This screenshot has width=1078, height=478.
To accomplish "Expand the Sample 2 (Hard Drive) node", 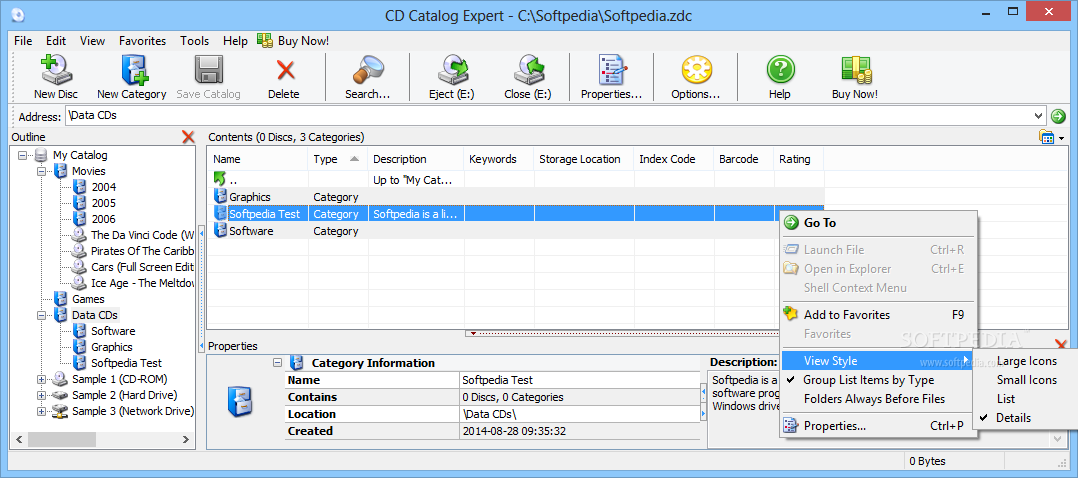I will coord(41,395).
